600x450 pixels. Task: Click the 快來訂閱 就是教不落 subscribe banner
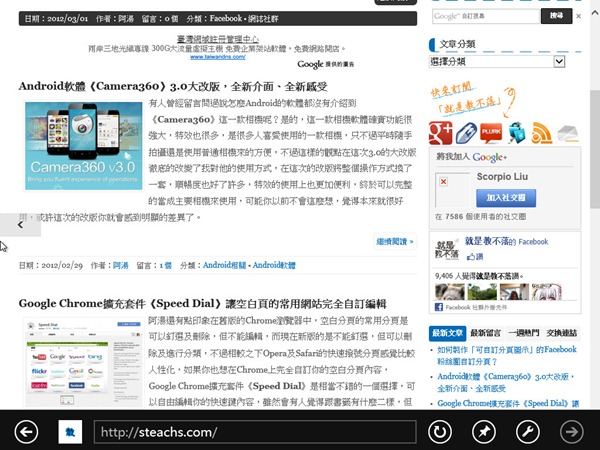click(x=473, y=99)
